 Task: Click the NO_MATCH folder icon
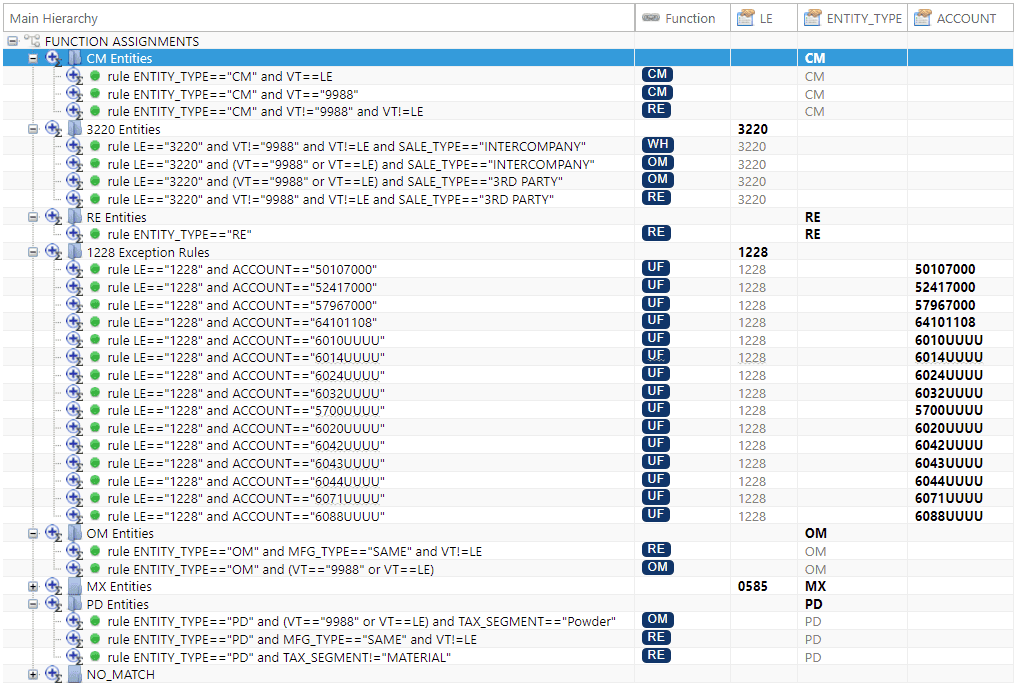point(75,674)
